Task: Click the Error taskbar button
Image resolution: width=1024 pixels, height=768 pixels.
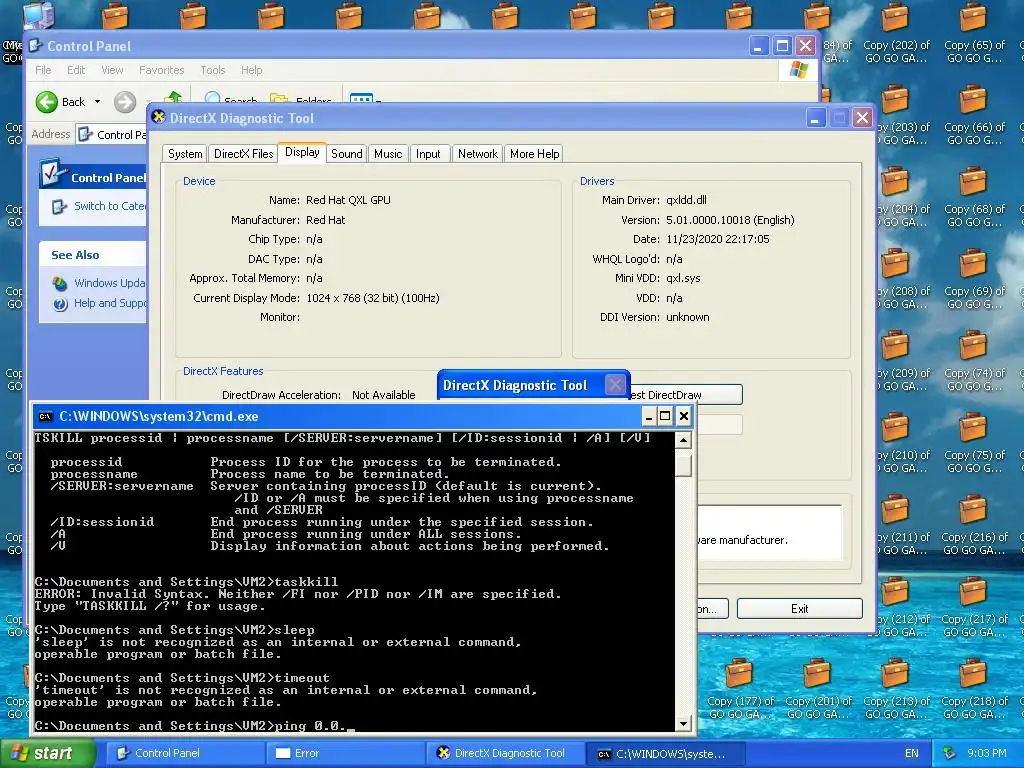Action: coord(345,753)
